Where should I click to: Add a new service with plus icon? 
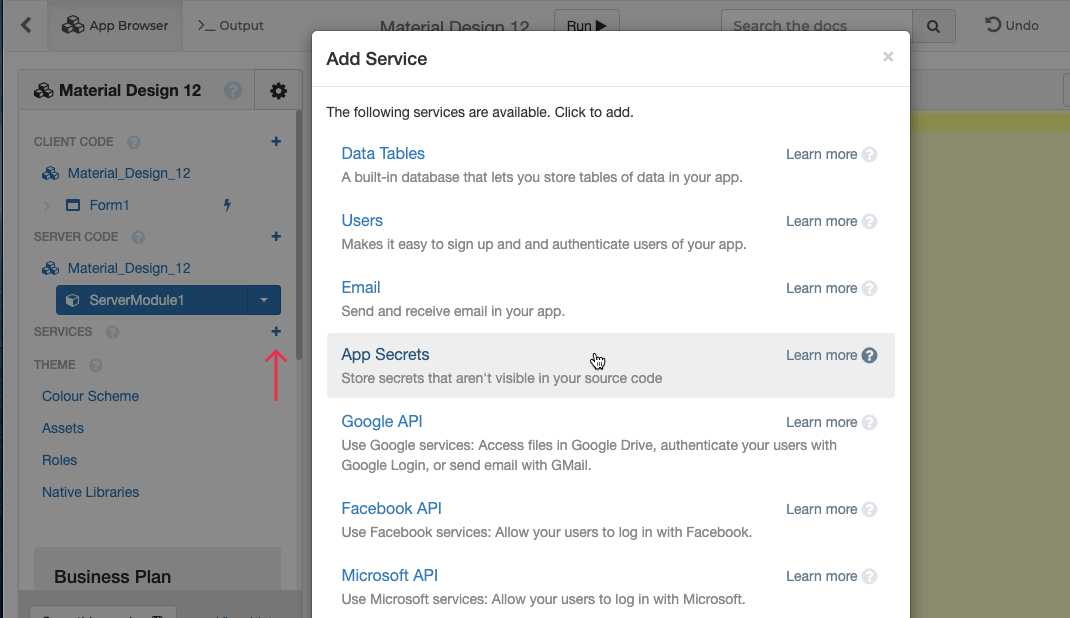click(276, 332)
